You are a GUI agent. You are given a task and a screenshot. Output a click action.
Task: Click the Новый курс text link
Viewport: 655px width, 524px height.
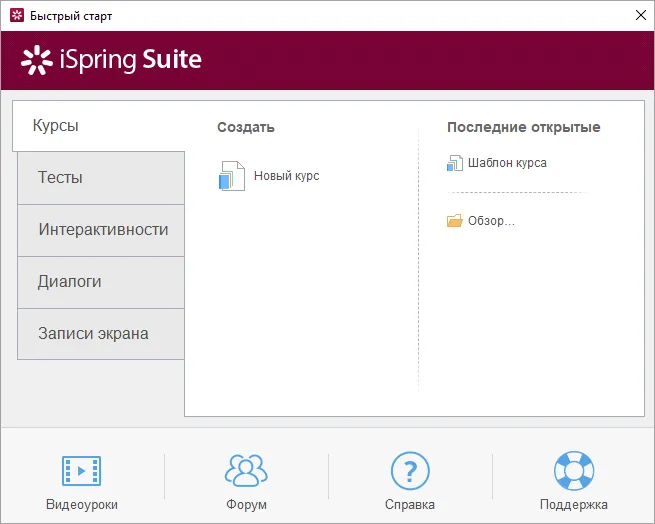point(286,176)
